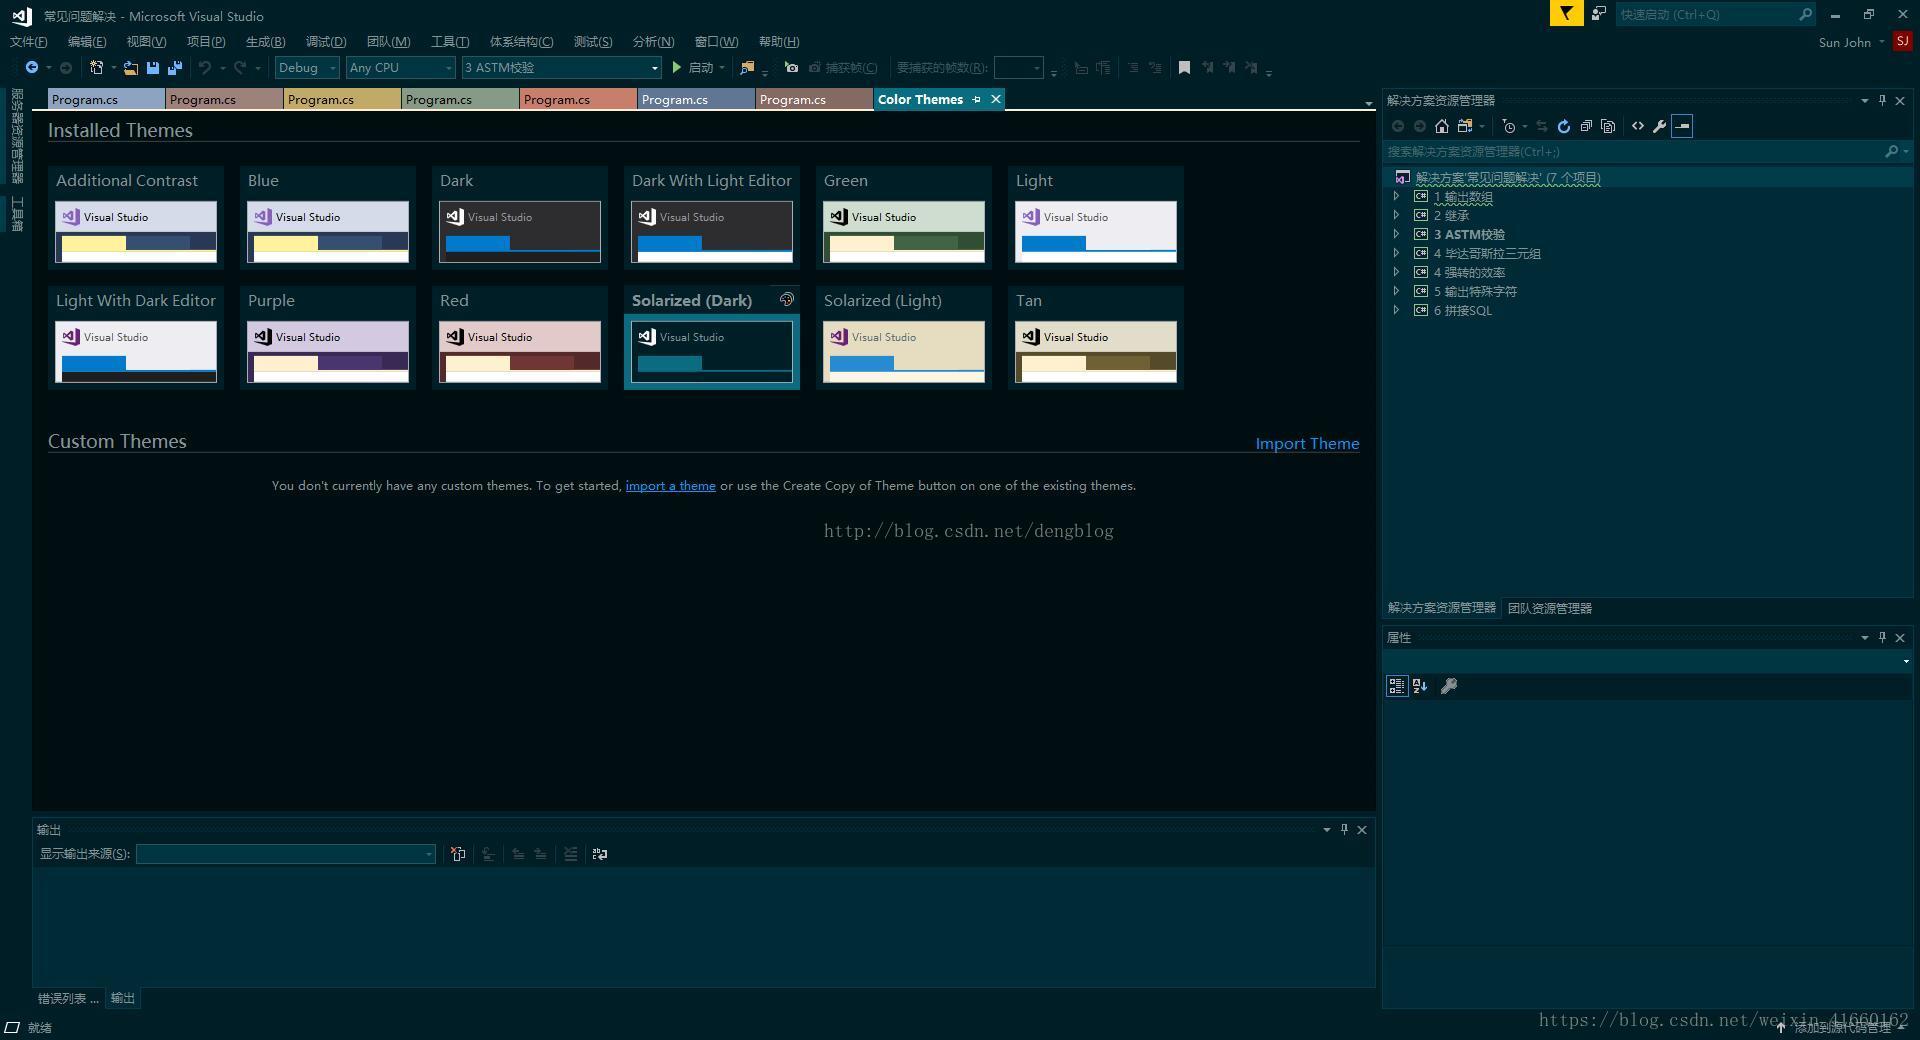Toggle auto-hide pin on Solution Explorer panel
Image resolution: width=1920 pixels, height=1040 pixels.
point(1882,100)
